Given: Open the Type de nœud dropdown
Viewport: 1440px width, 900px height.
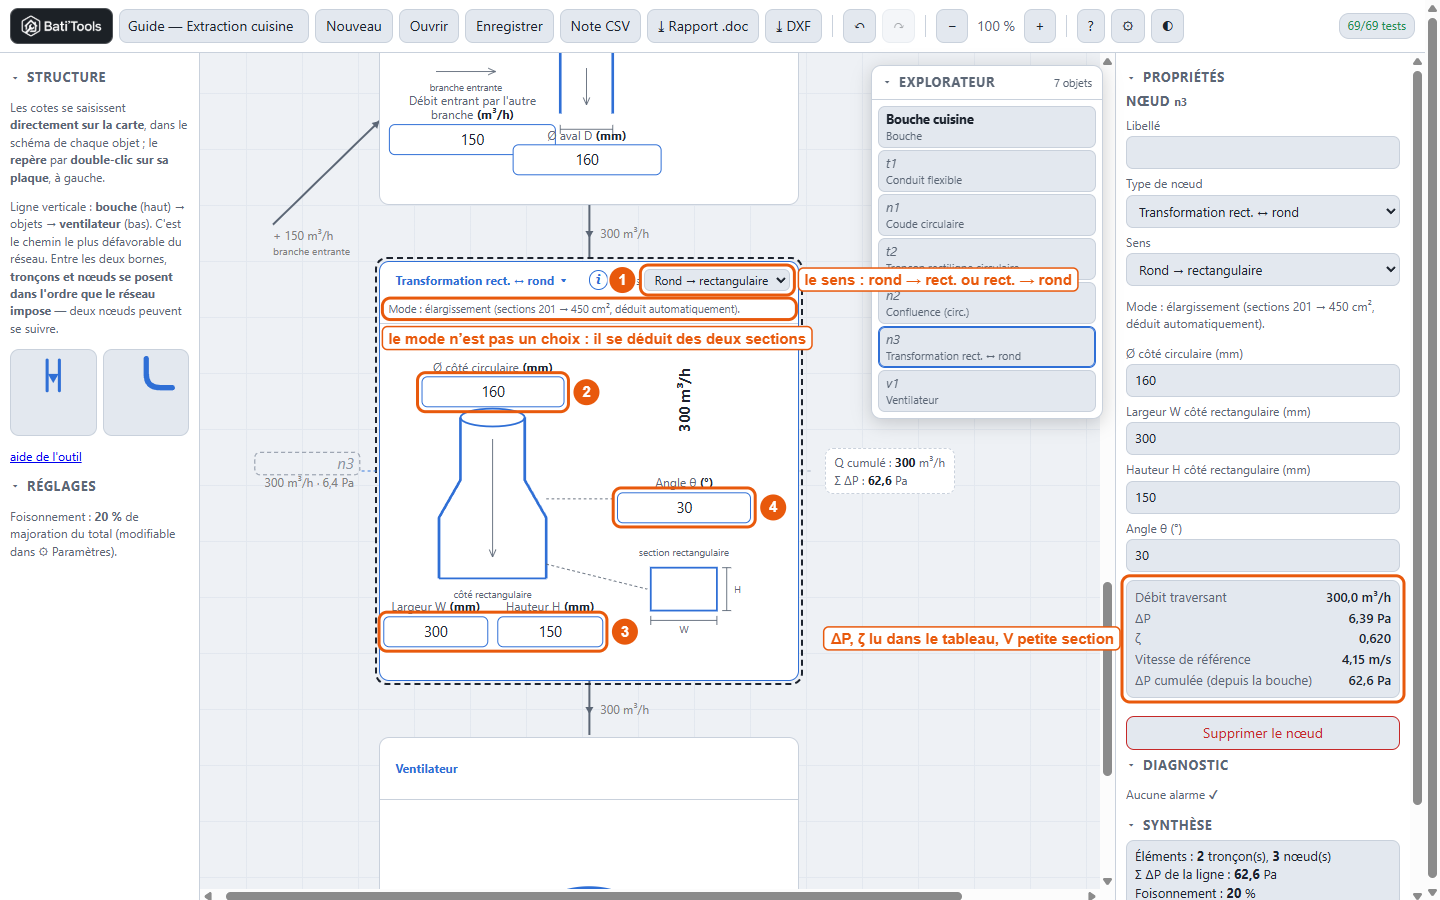Looking at the screenshot, I should 1262,212.
